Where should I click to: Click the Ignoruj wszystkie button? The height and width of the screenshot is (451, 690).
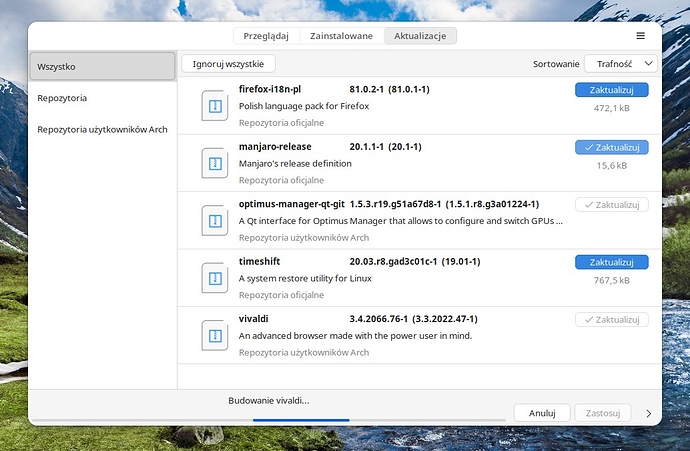[228, 64]
